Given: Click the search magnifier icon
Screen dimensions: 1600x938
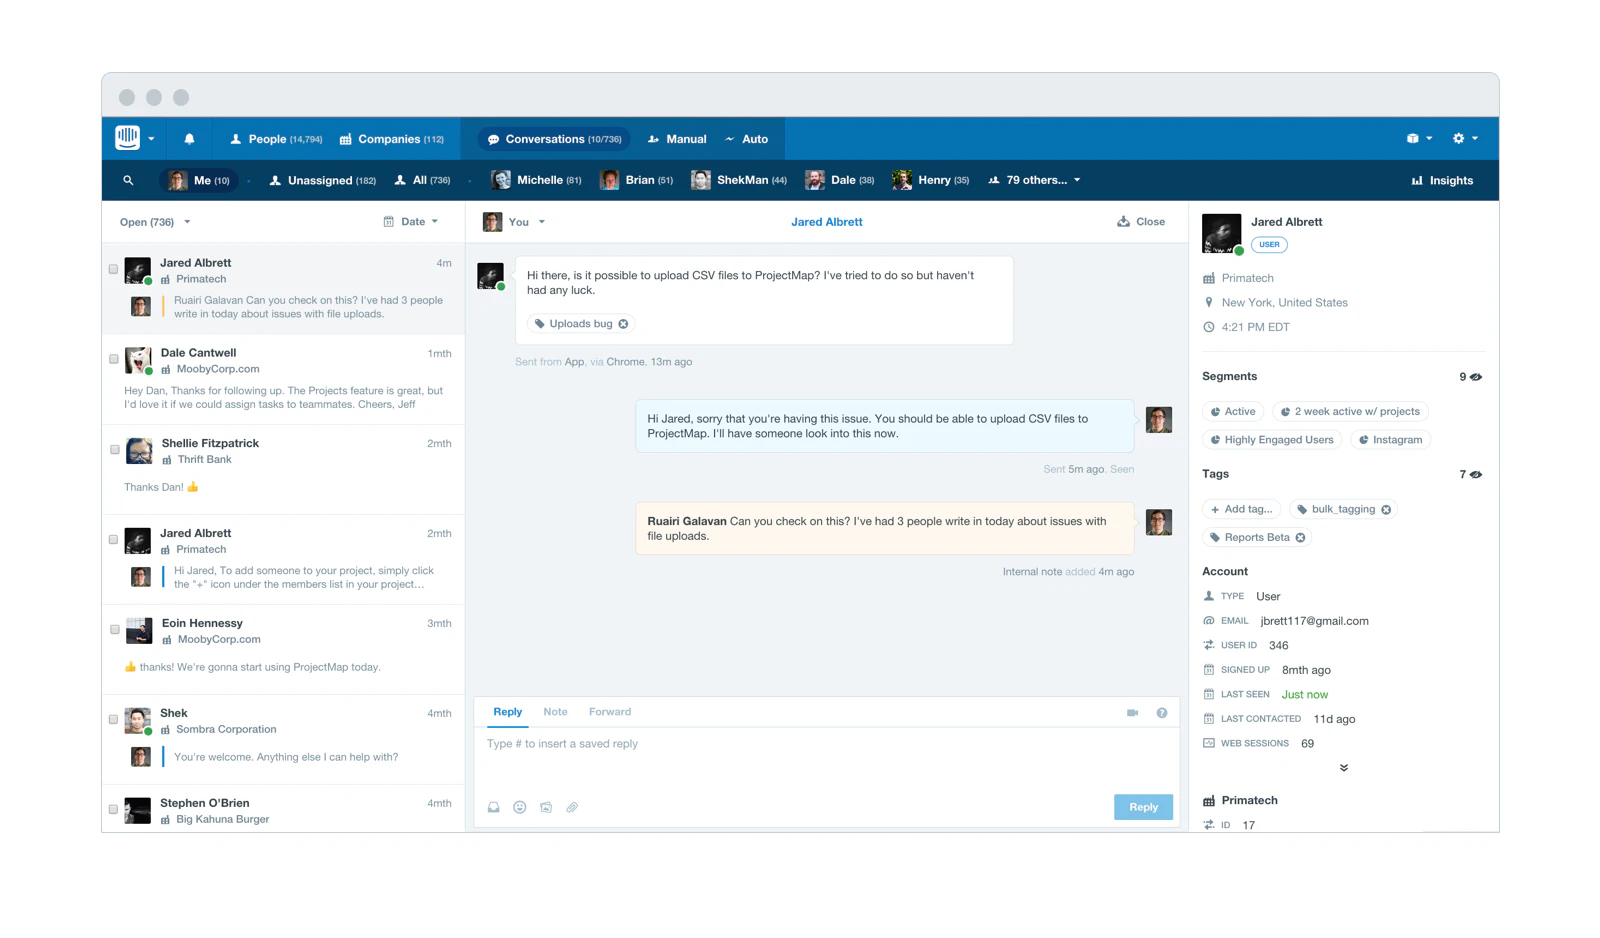Looking at the screenshot, I should [128, 181].
